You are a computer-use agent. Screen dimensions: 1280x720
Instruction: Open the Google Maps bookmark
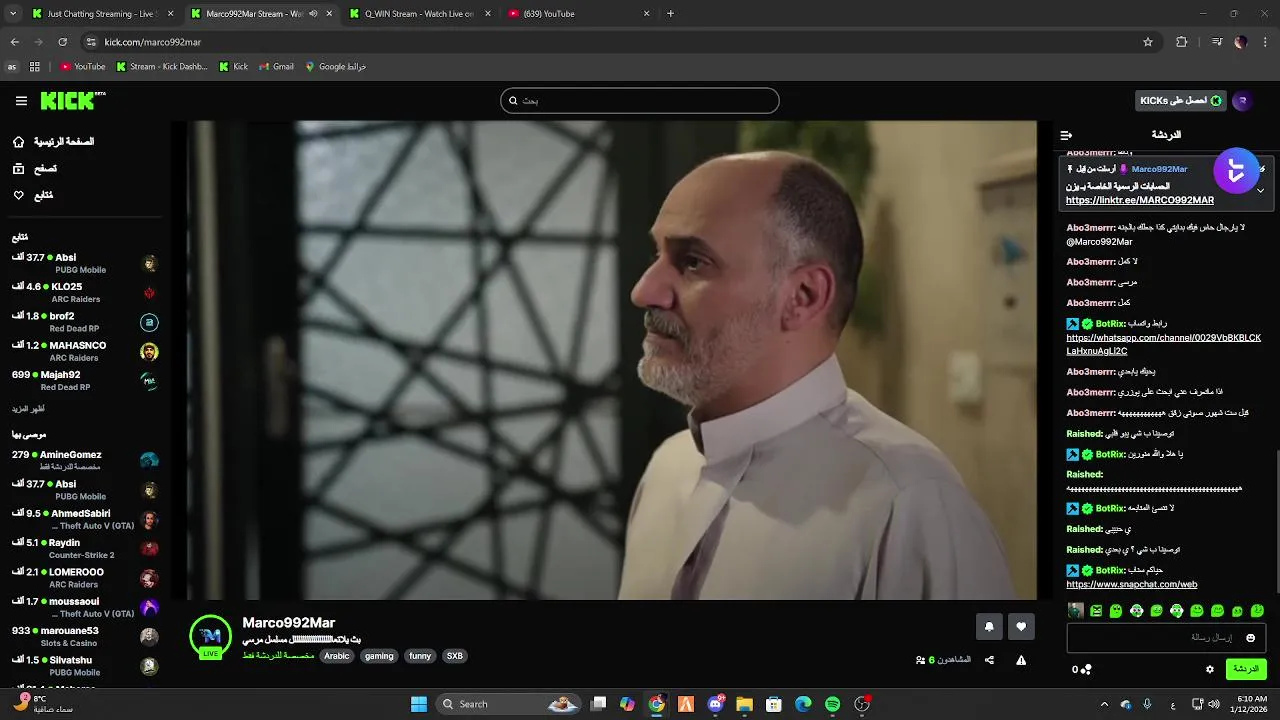point(335,67)
